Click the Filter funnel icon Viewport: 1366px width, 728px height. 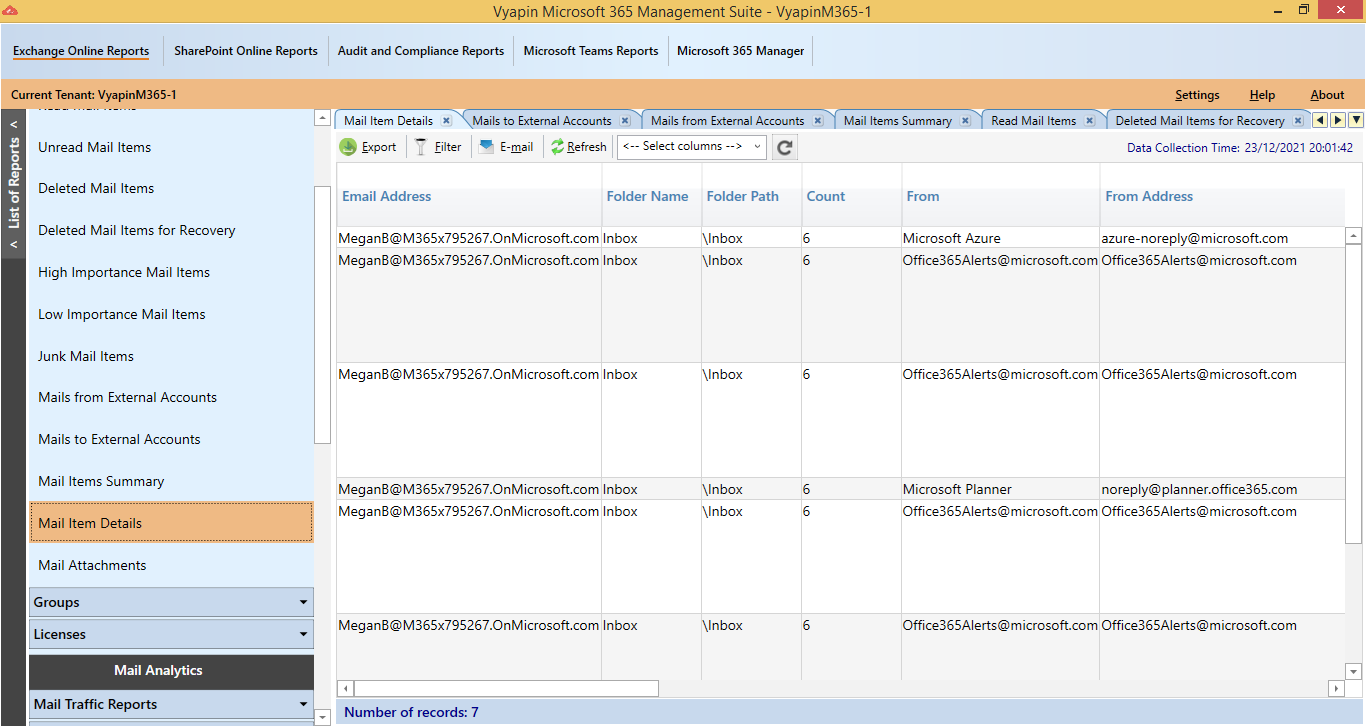[x=422, y=147]
